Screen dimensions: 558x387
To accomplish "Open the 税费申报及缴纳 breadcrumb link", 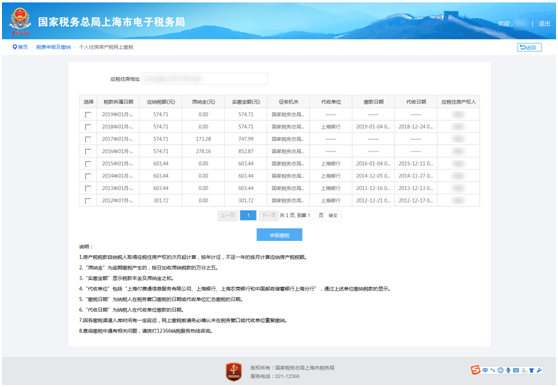I will [53, 47].
